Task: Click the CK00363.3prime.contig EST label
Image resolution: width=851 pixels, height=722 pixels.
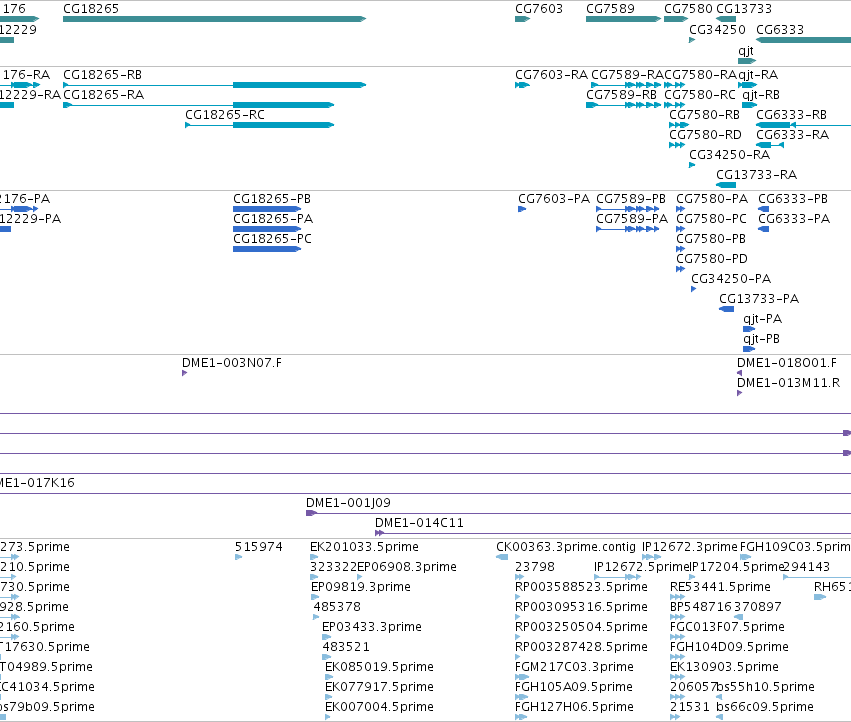Action: (566, 547)
